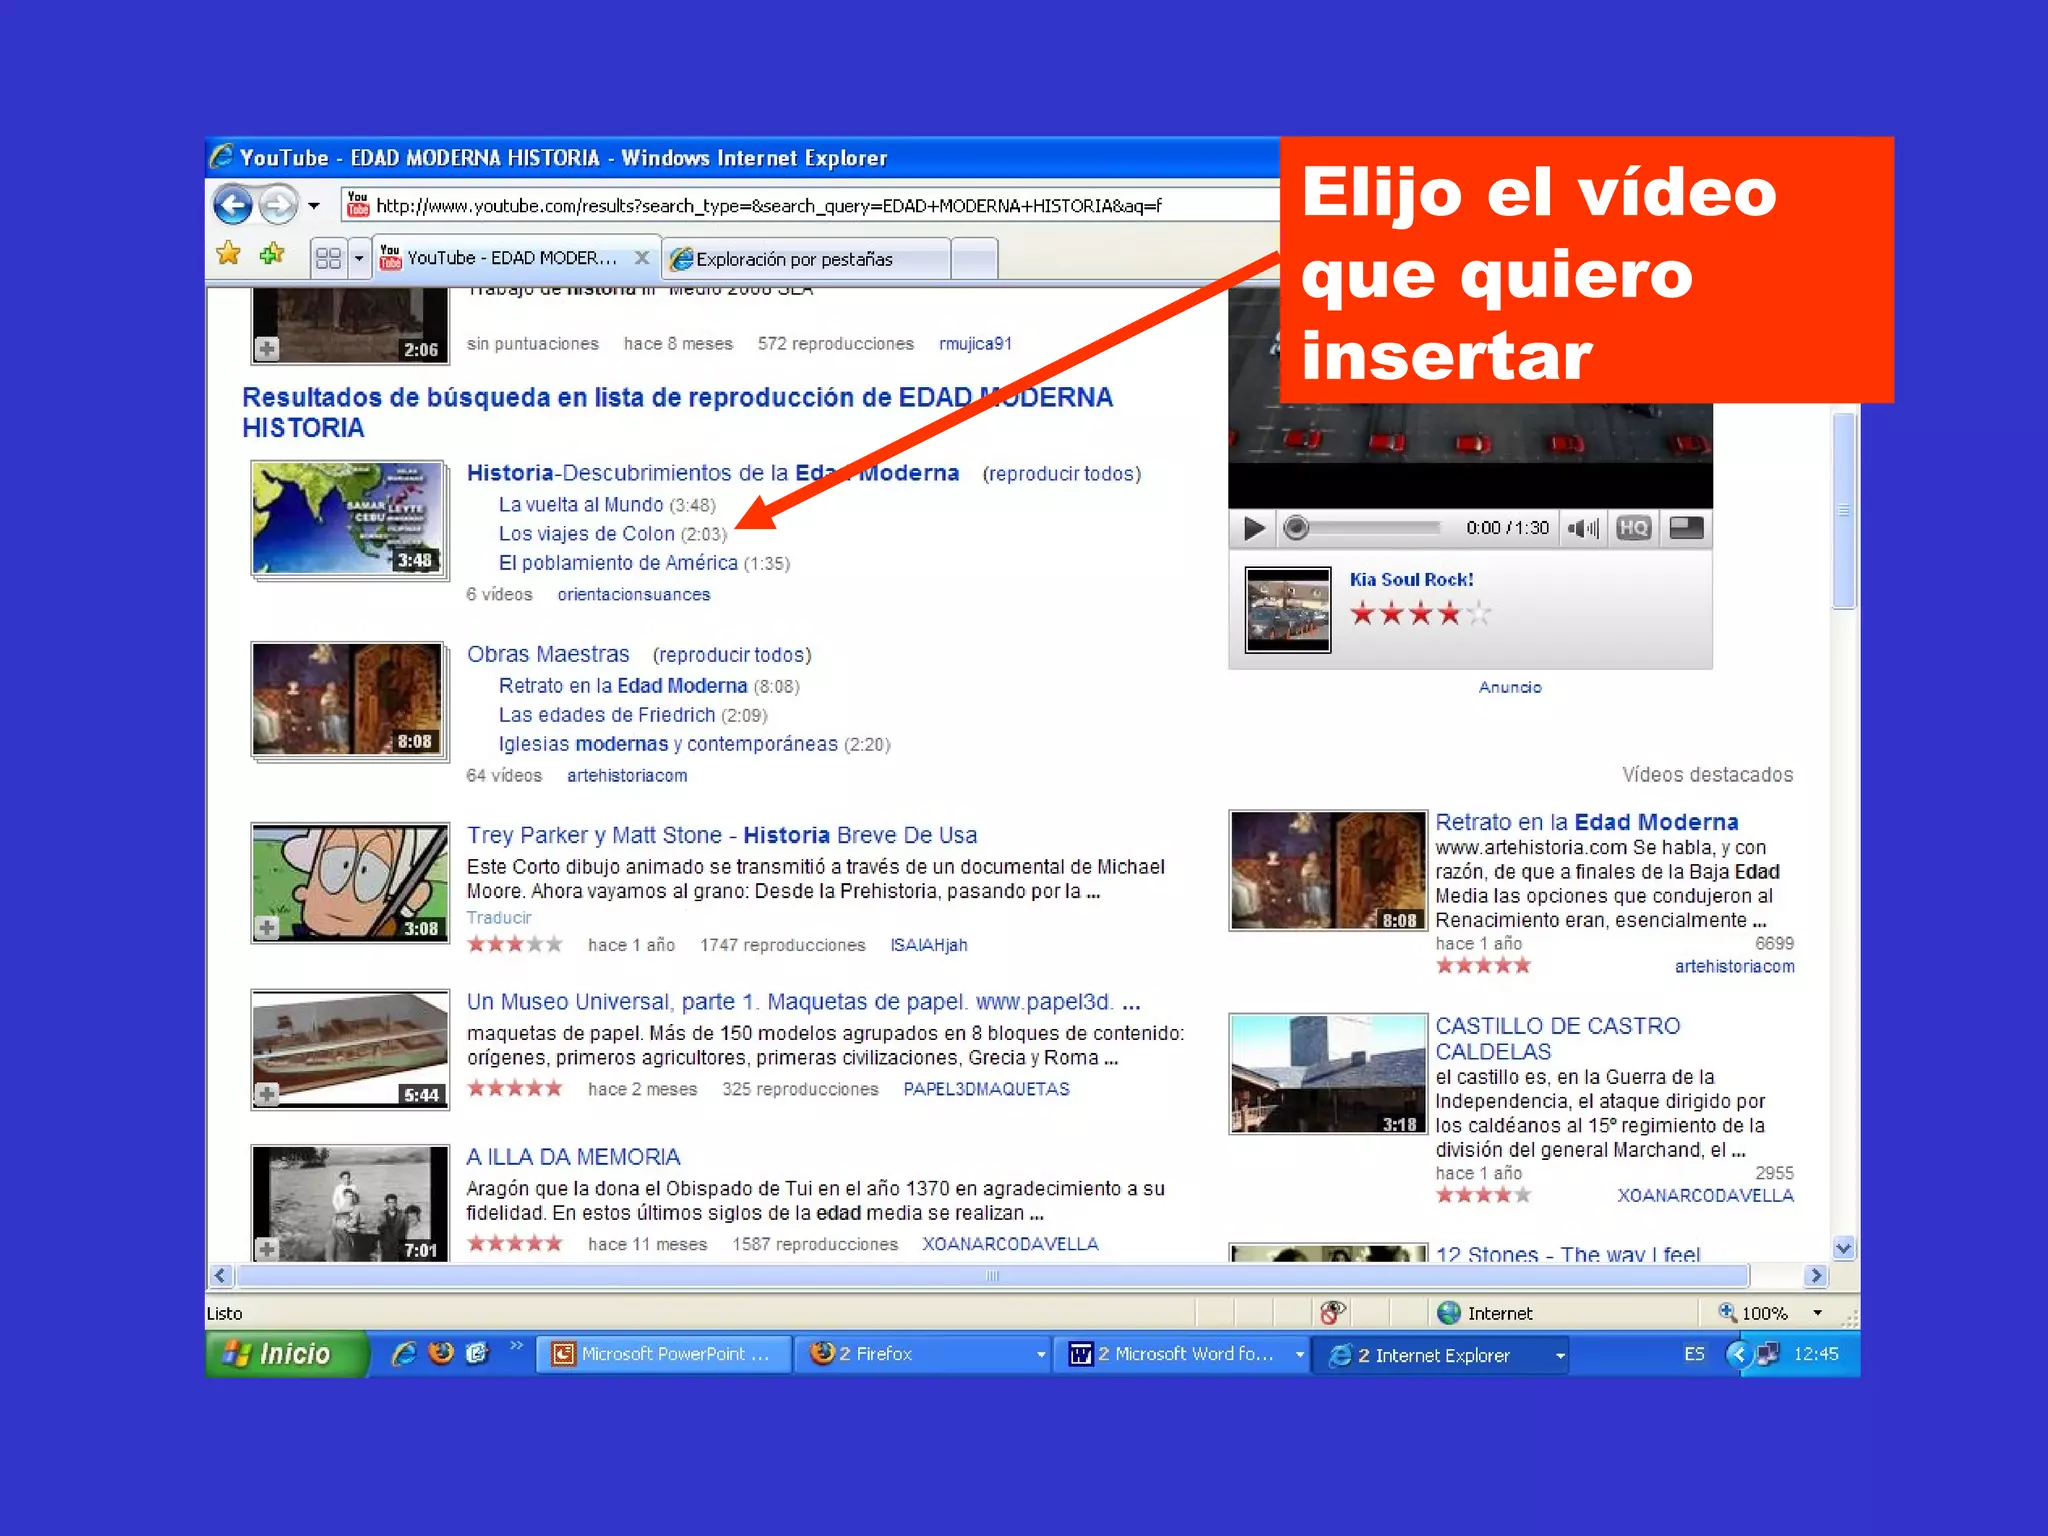Click the Kia Soul Rock thumbnail

pyautogui.click(x=1288, y=610)
